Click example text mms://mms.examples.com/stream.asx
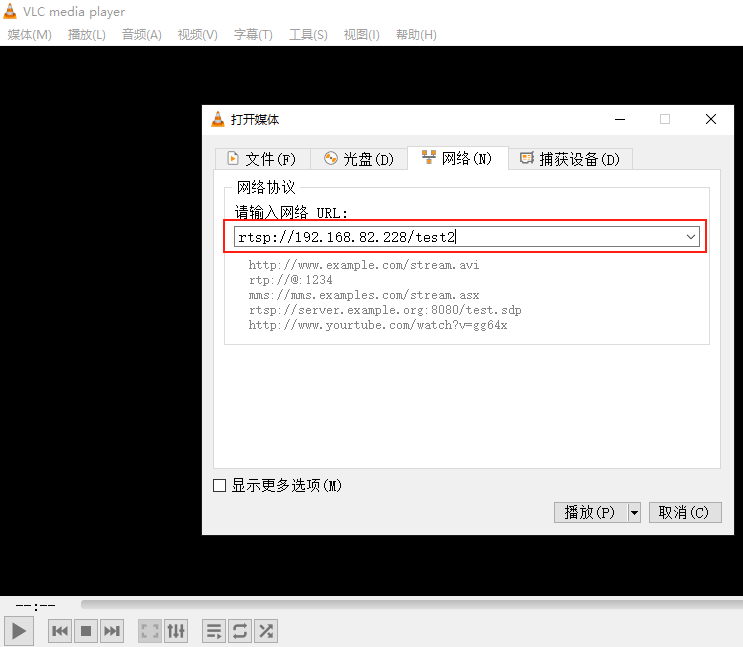The width and height of the screenshot is (743, 647). coord(363,295)
